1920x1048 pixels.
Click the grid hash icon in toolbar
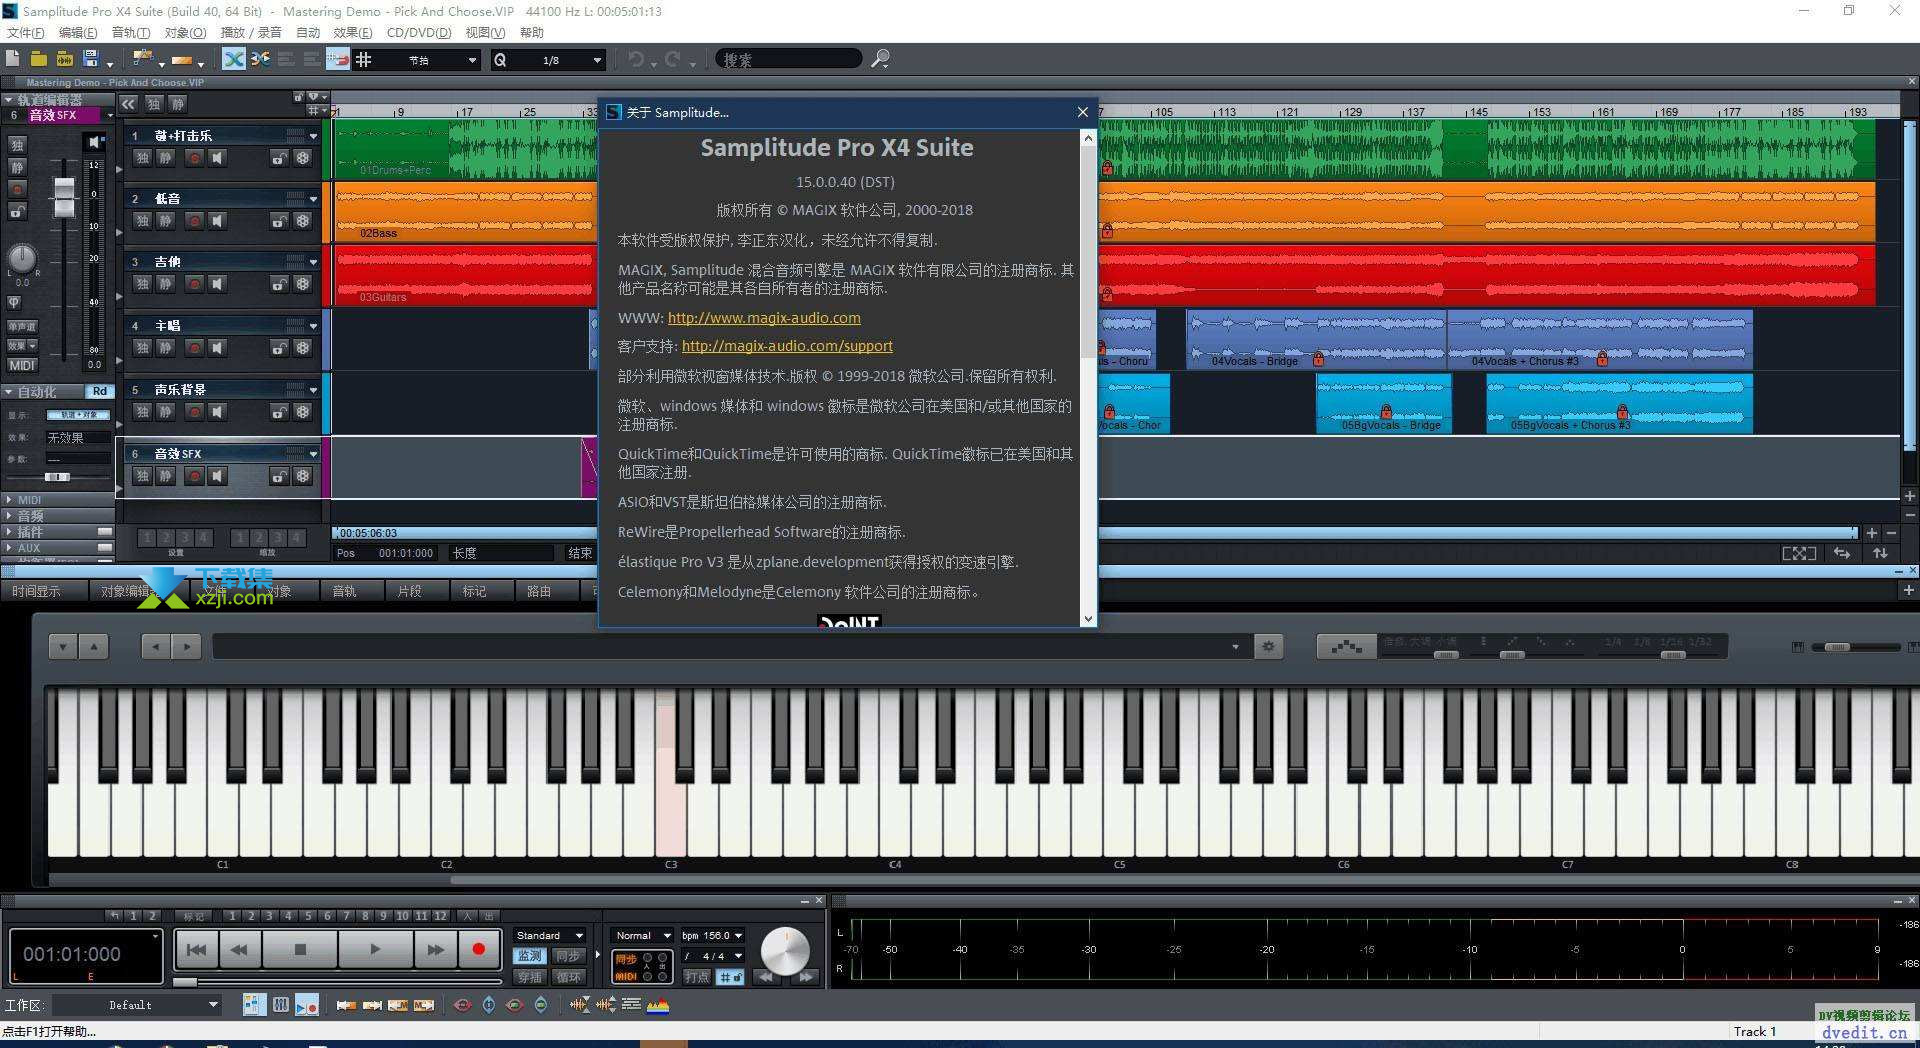364,59
